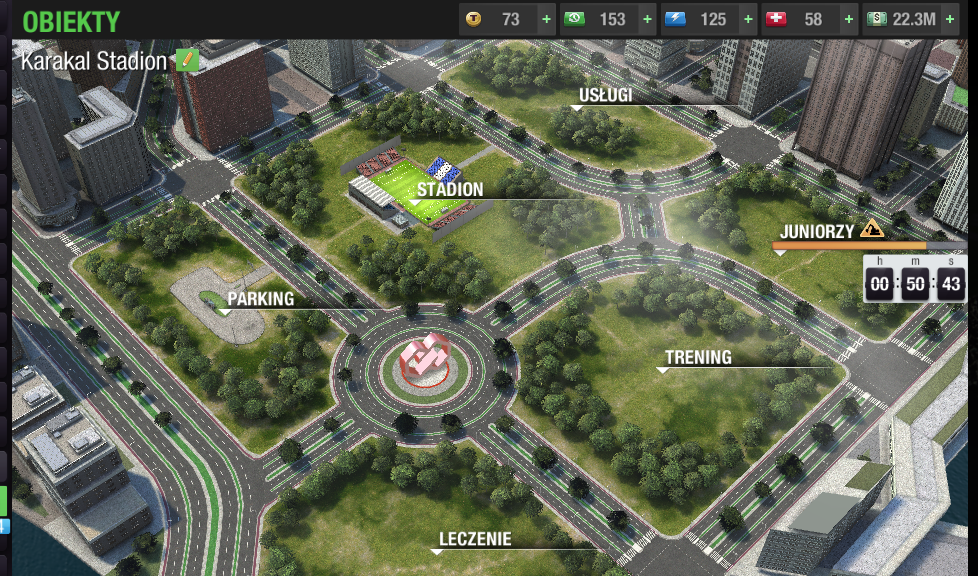Viewport: 978px width, 576px height.
Task: Click the green pack count 153
Action: click(612, 20)
